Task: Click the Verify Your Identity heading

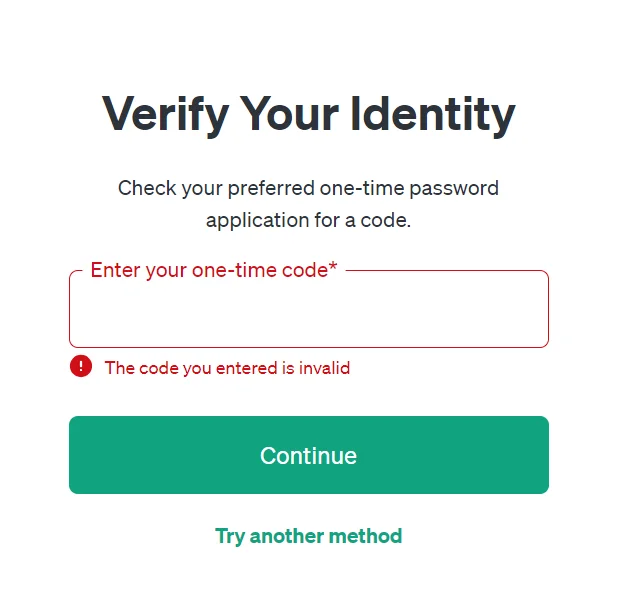Action: pyautogui.click(x=309, y=114)
